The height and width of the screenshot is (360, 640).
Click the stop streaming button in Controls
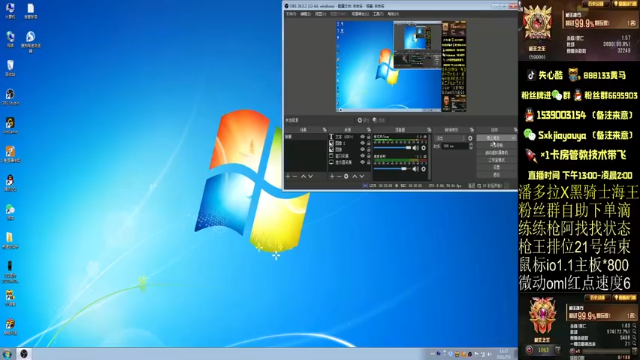[493, 138]
